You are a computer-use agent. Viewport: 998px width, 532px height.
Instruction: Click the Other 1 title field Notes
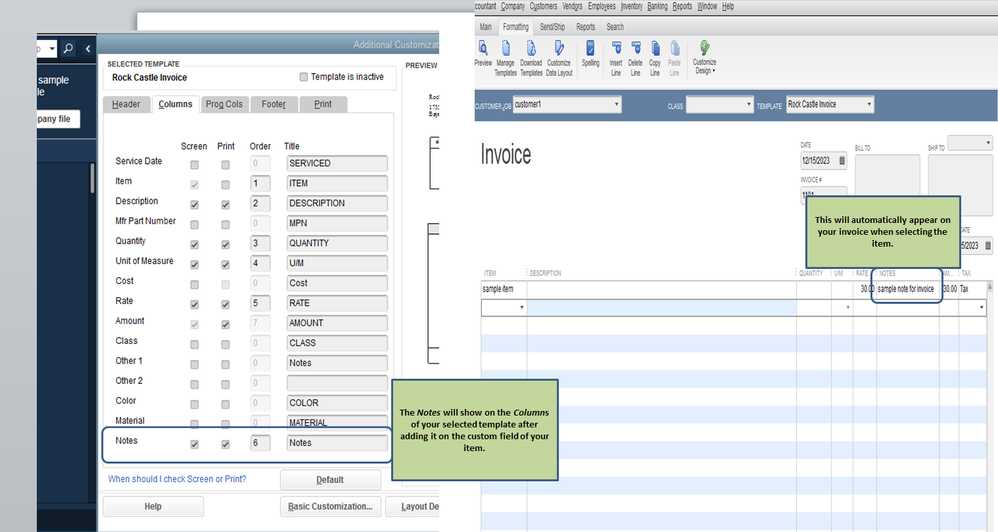[x=337, y=363]
